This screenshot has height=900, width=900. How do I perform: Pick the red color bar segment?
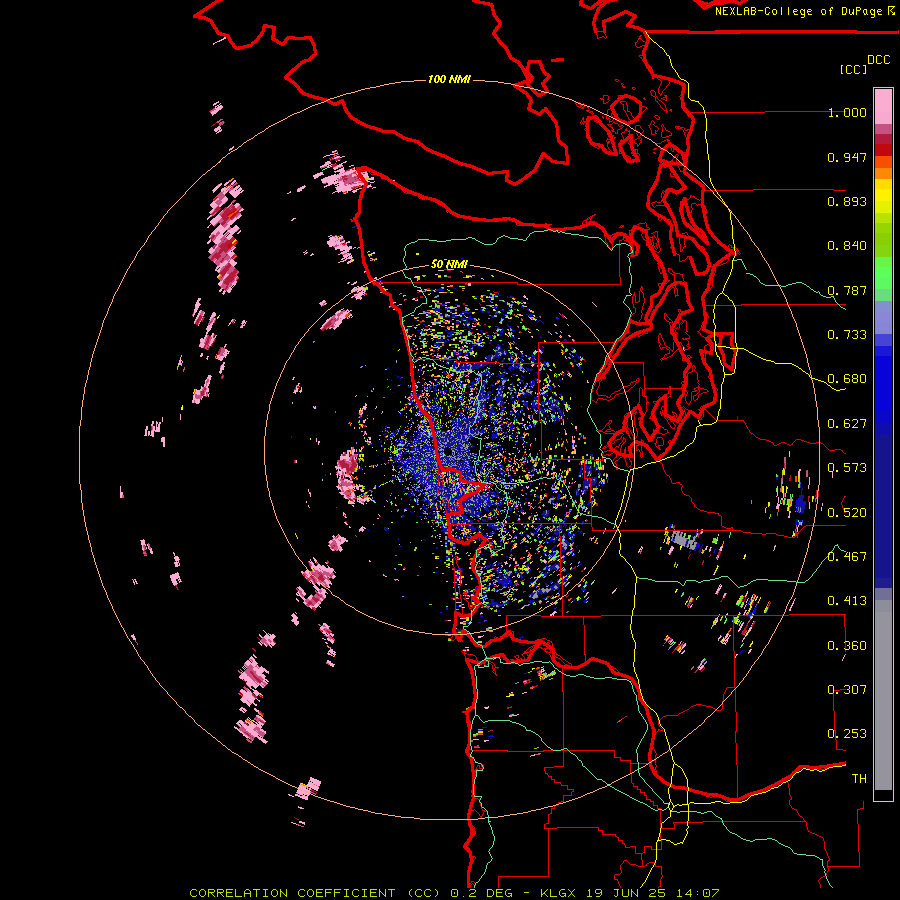tap(883, 150)
